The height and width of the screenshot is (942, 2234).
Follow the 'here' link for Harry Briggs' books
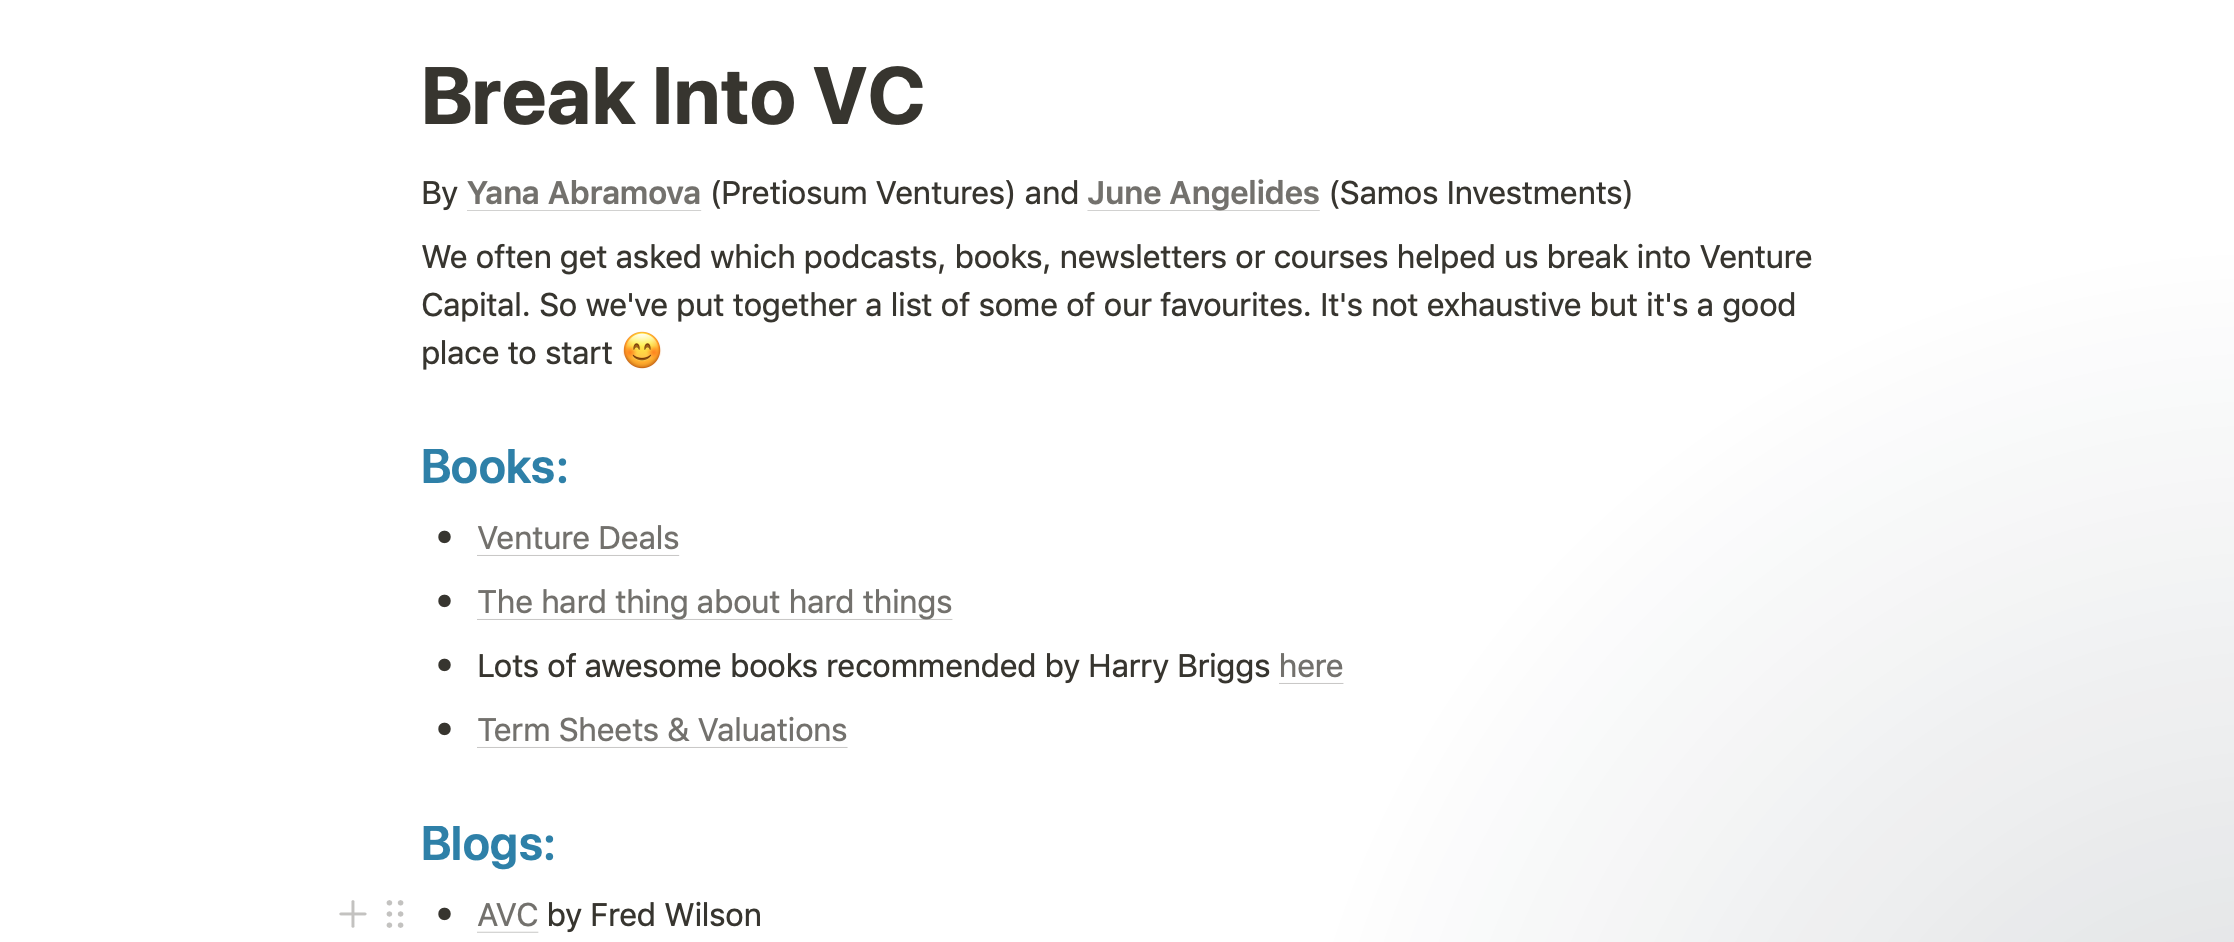tap(1311, 666)
